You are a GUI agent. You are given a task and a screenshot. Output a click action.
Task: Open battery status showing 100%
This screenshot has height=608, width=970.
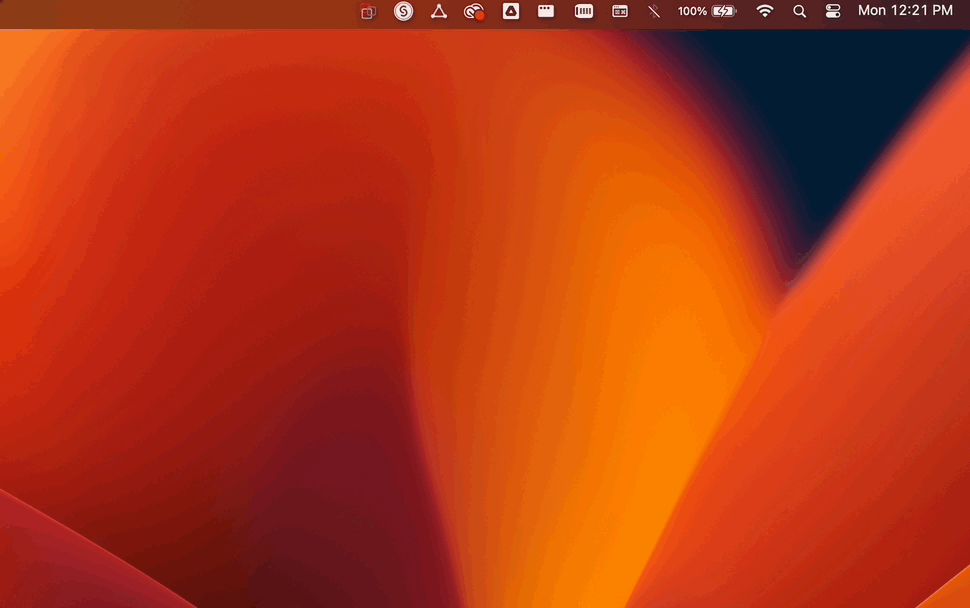point(706,11)
